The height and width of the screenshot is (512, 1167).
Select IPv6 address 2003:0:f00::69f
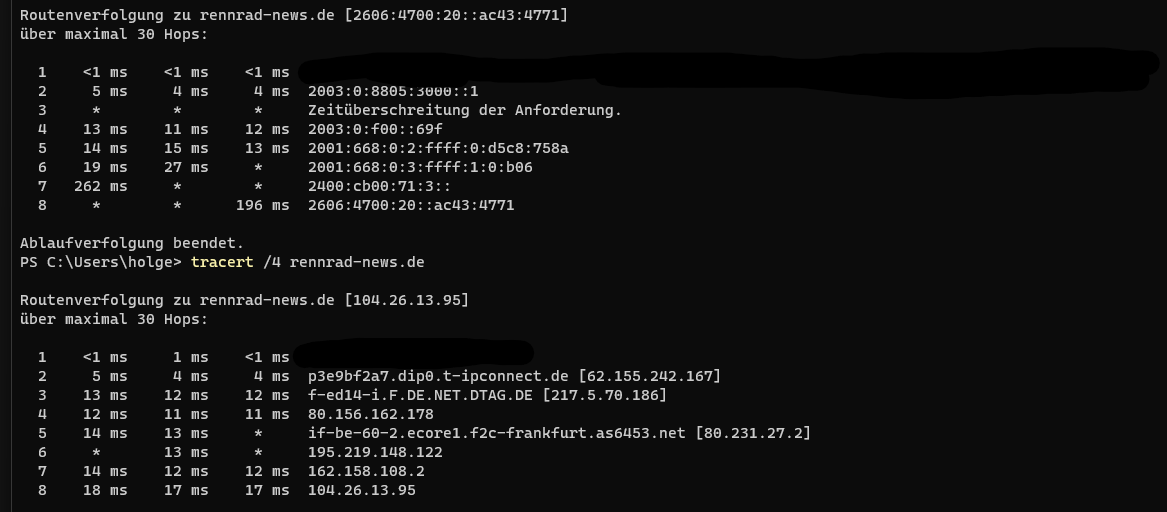[x=375, y=129]
